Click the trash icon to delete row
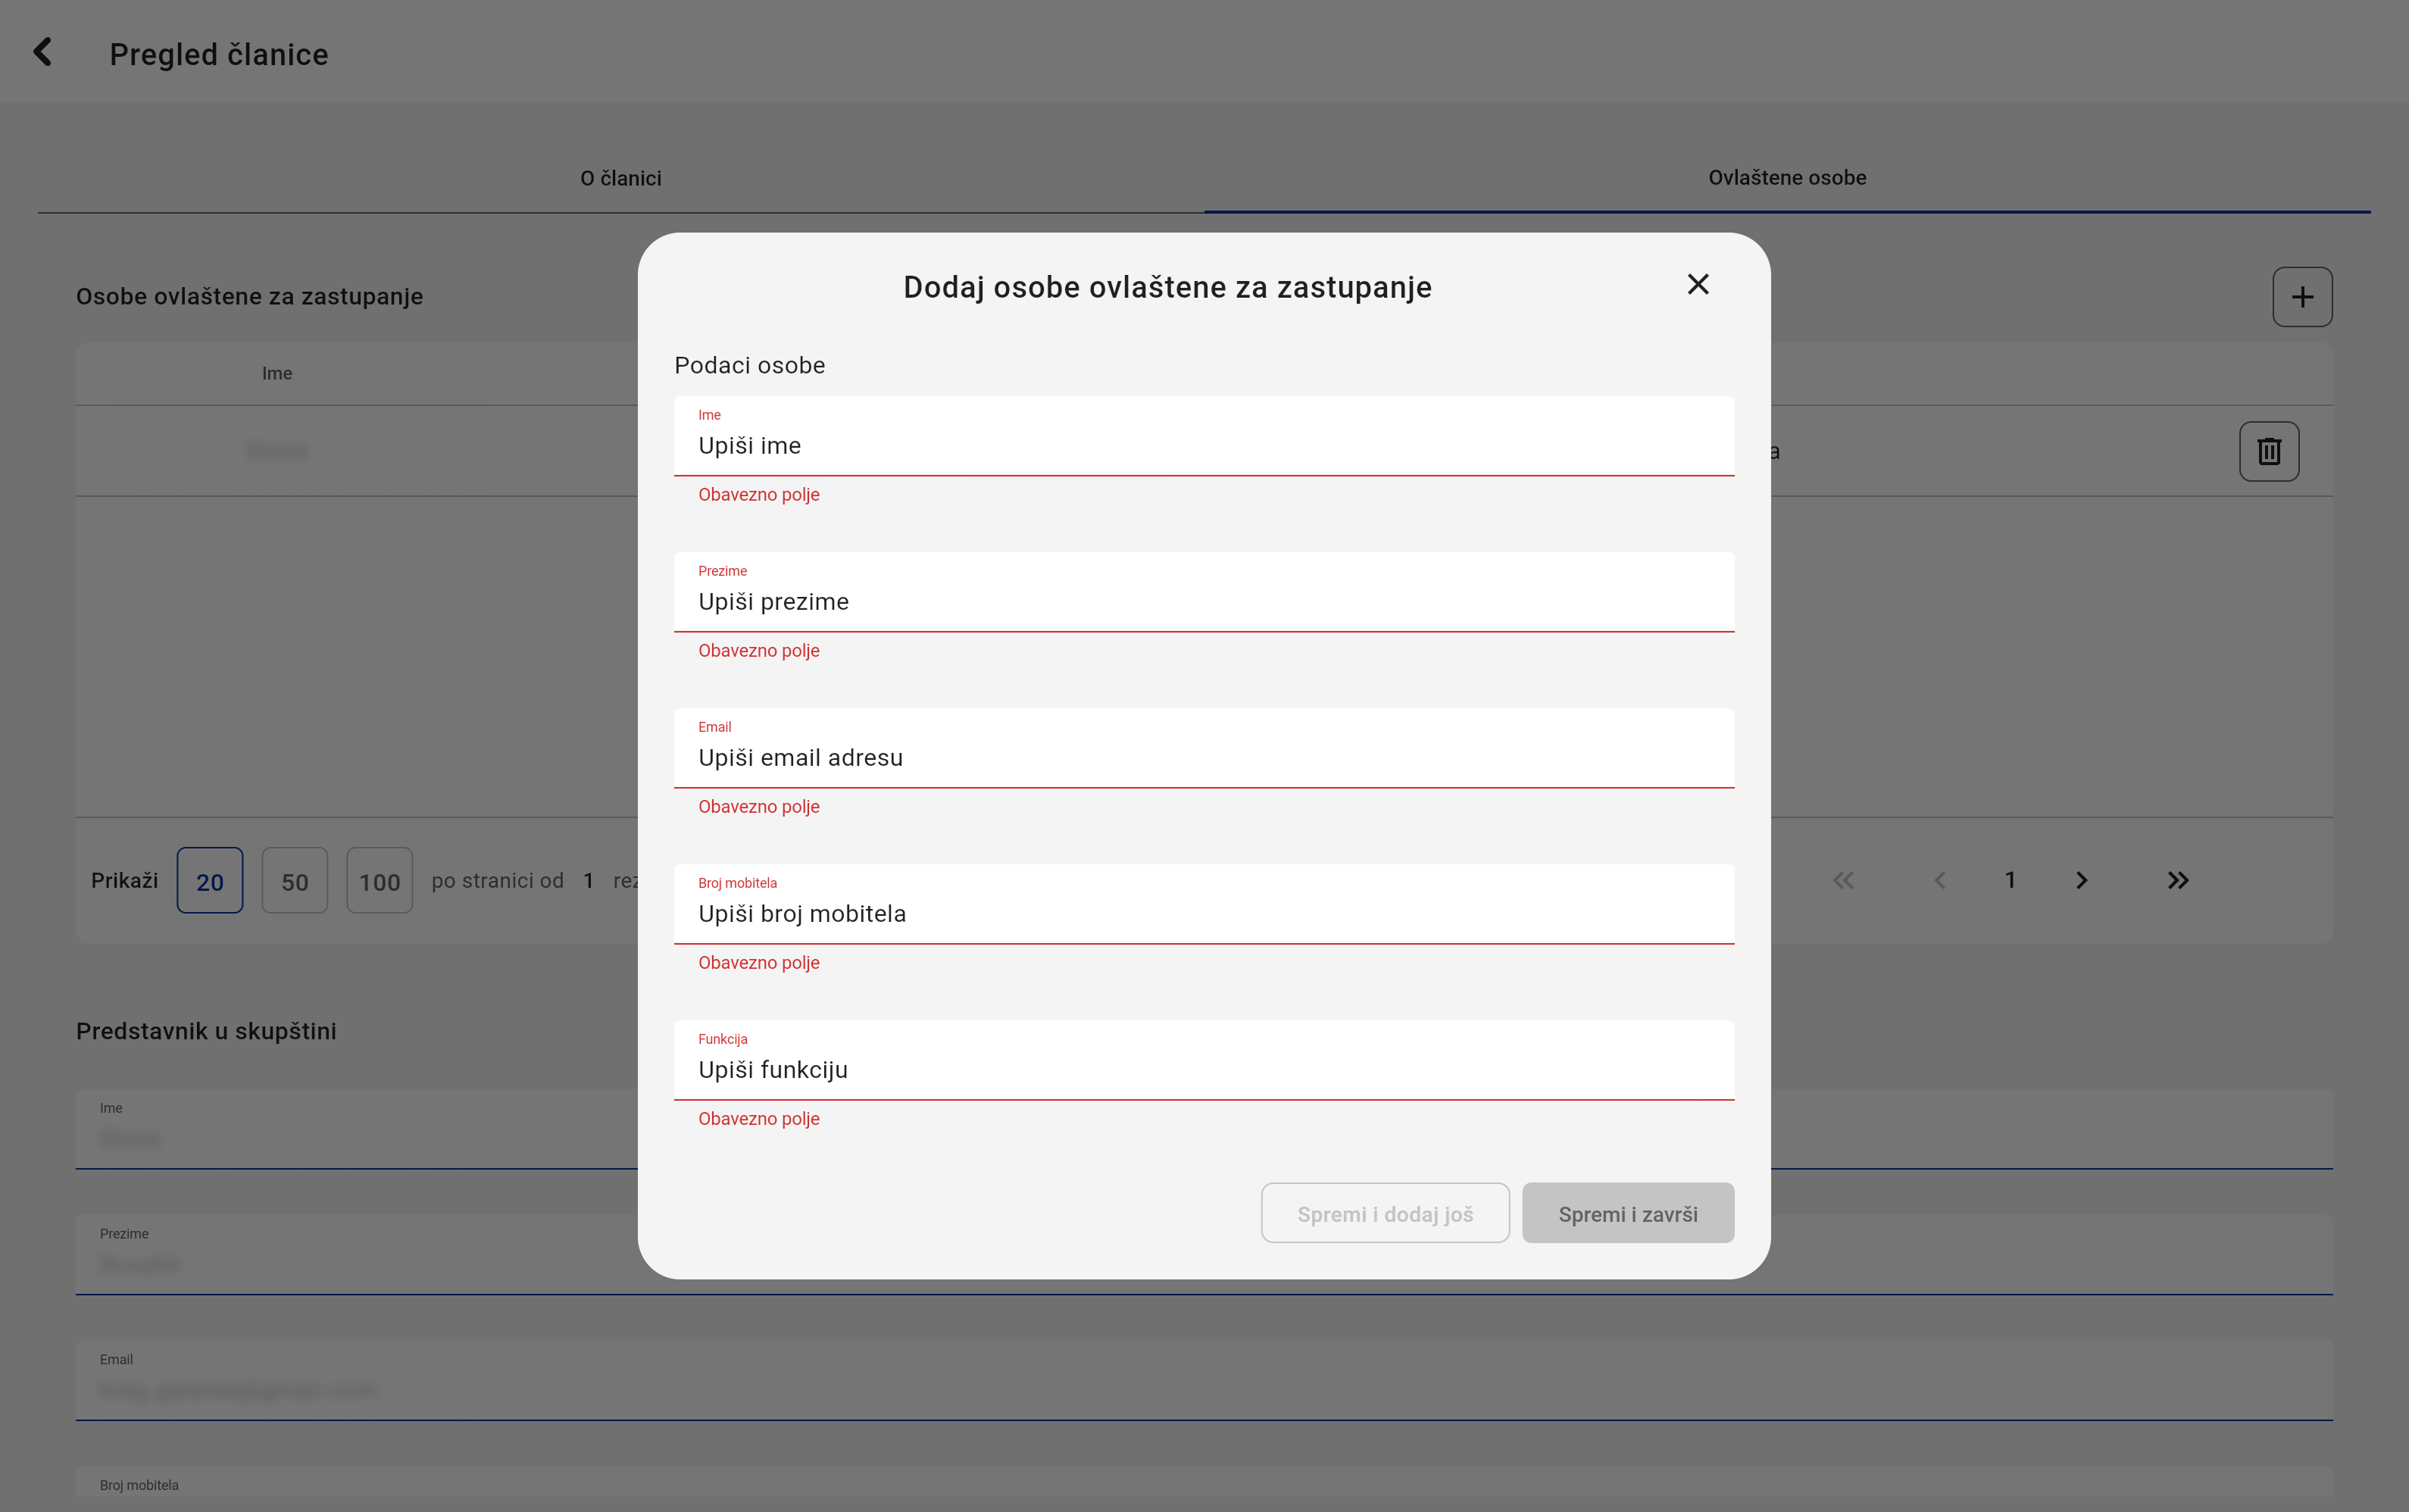This screenshot has width=2409, height=1512. click(2268, 451)
